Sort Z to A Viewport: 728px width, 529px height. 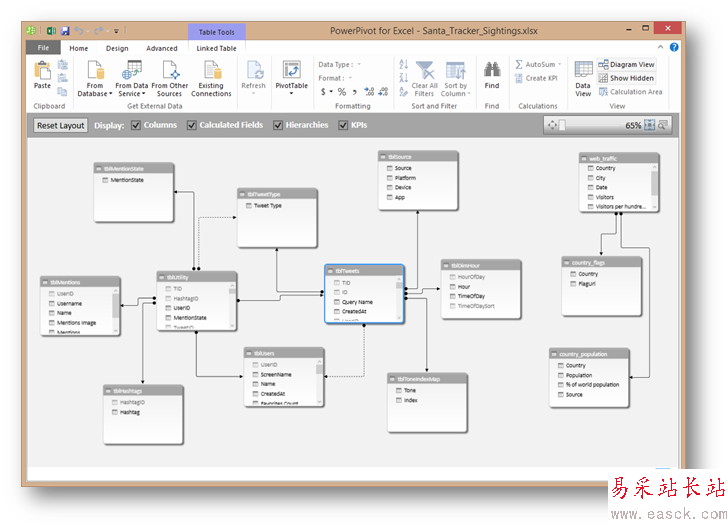[403, 78]
